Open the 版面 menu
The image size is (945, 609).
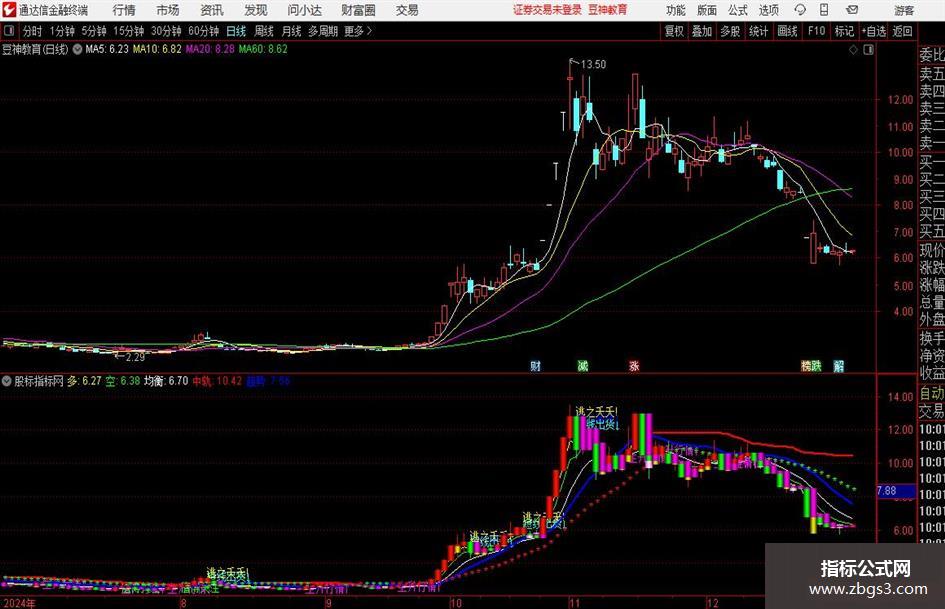click(x=706, y=10)
